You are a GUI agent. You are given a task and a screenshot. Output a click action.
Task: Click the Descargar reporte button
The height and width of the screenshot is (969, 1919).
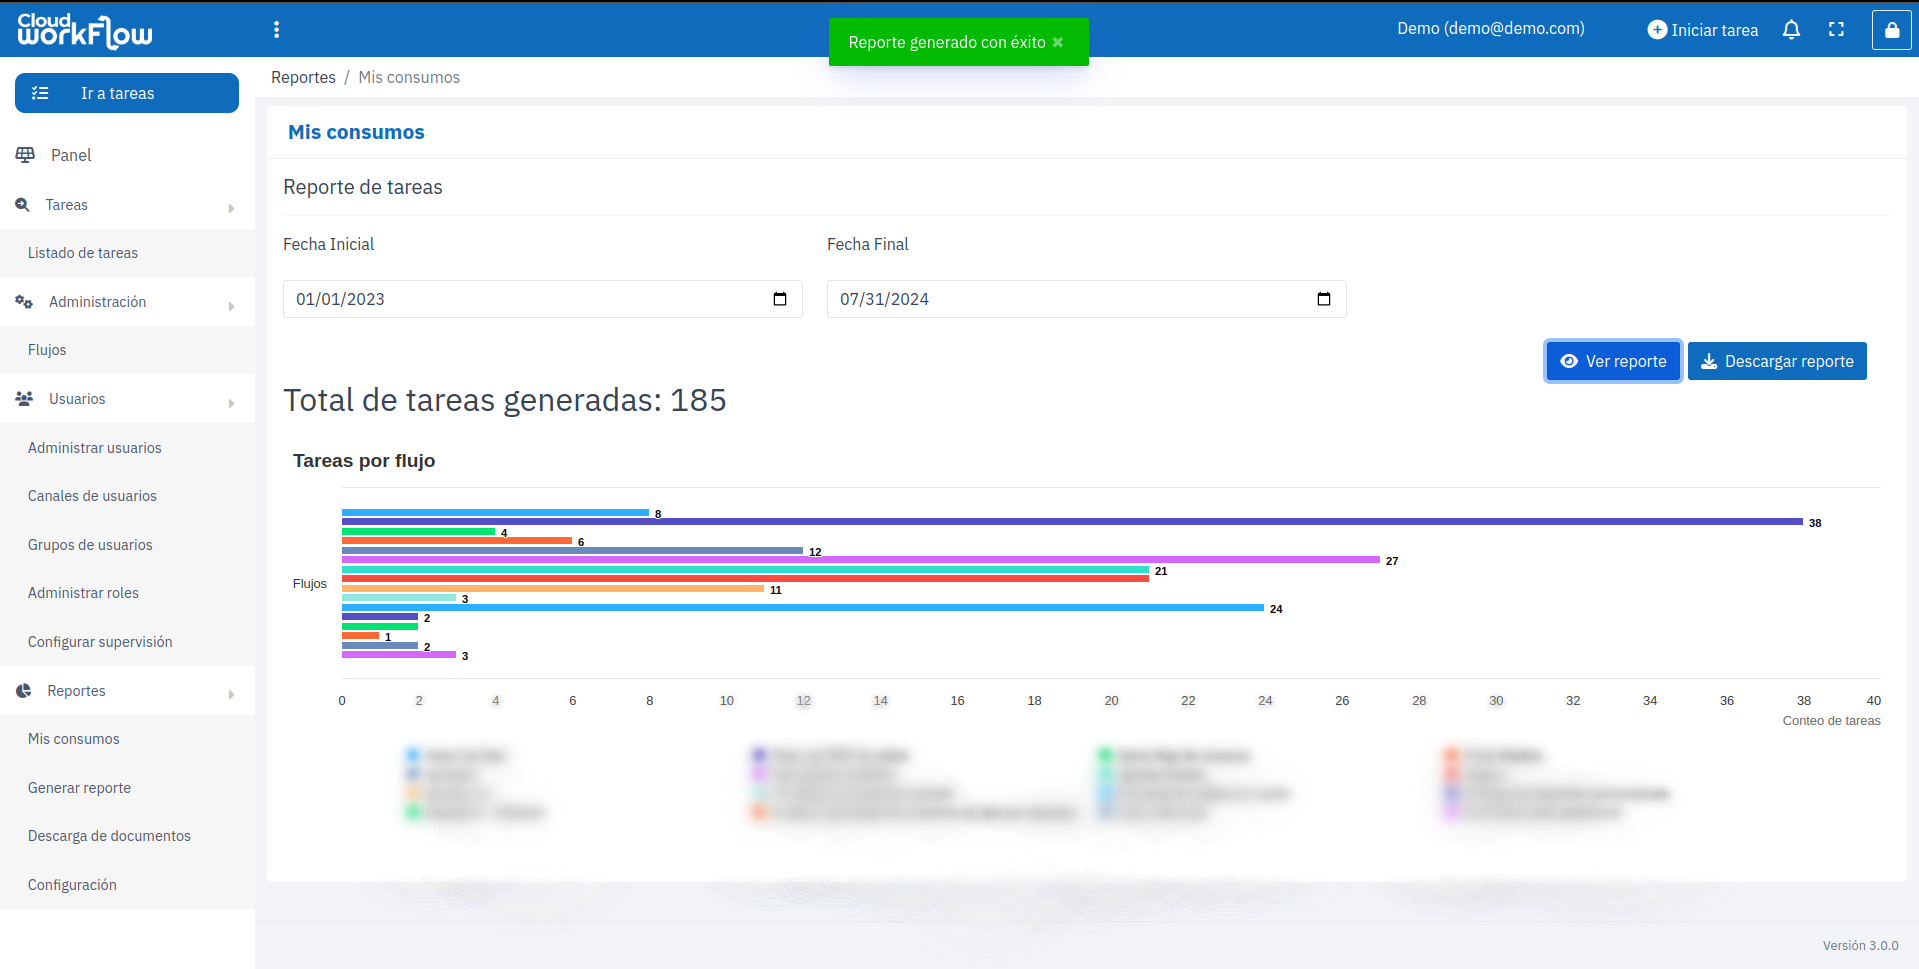click(1777, 361)
